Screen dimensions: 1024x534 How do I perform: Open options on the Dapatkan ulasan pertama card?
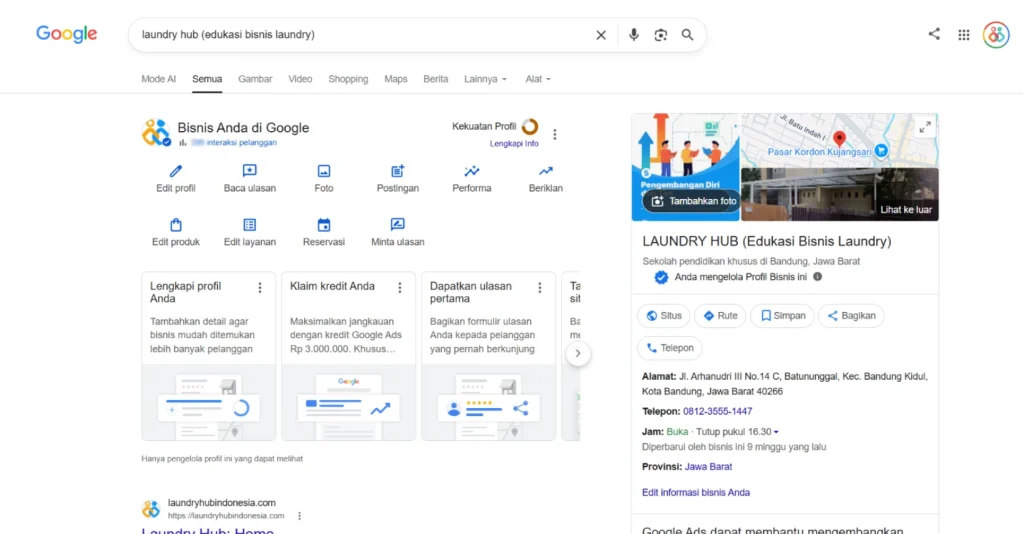point(539,288)
